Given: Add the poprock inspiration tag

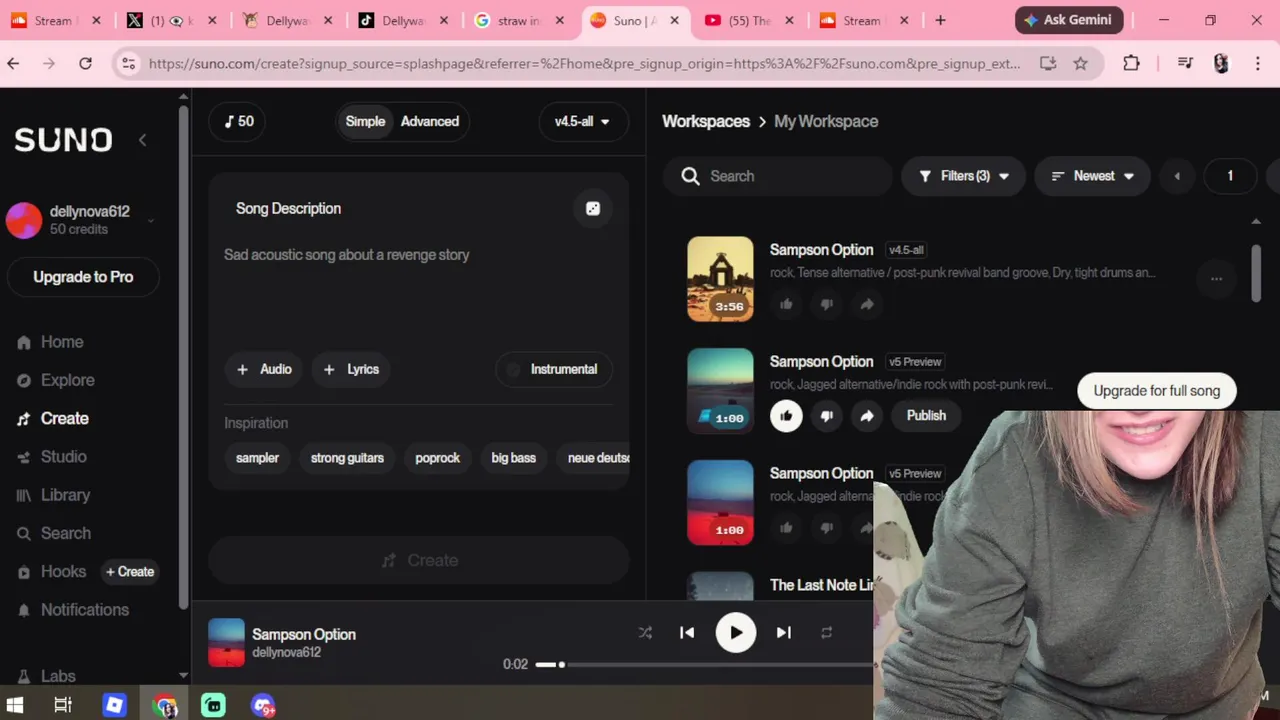Looking at the screenshot, I should (x=437, y=458).
